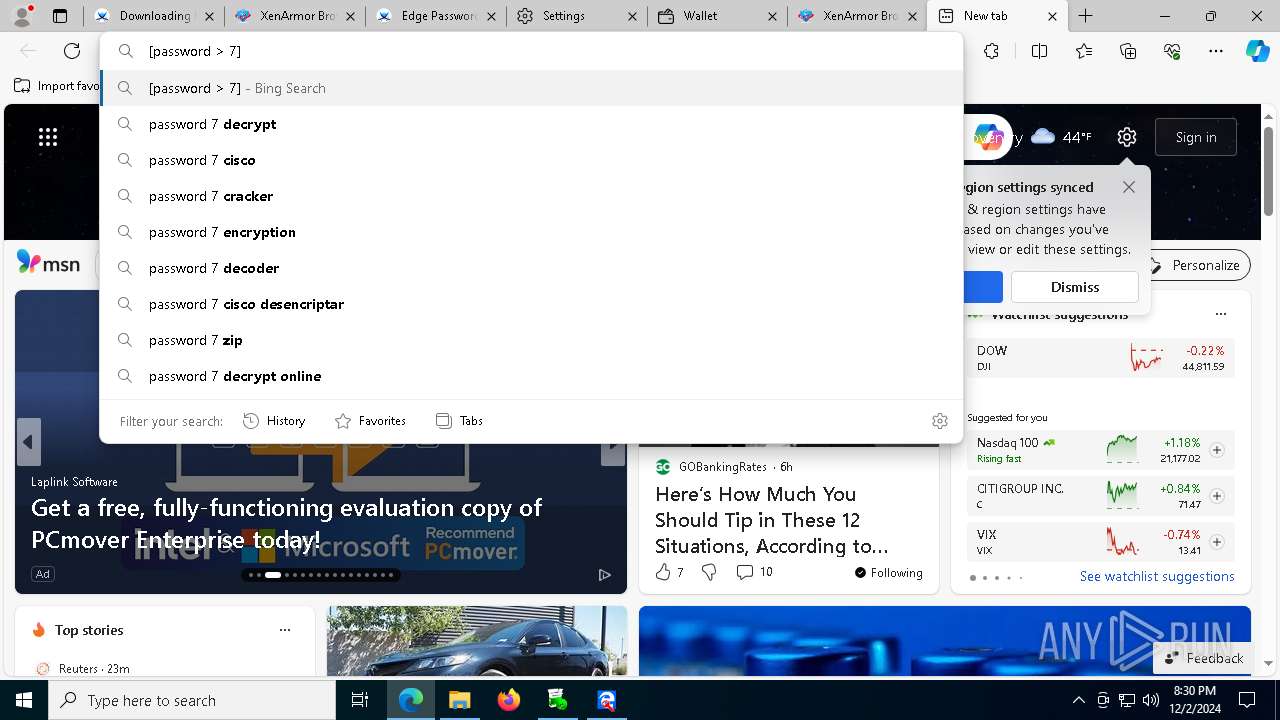This screenshot has width=1280, height=720.
Task: Click Windows taskbar search box
Action: click(x=192, y=700)
